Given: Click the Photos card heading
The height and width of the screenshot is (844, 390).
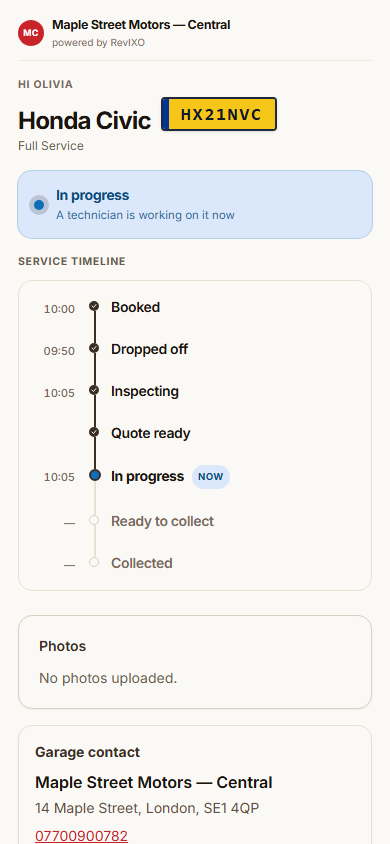Looking at the screenshot, I should pyautogui.click(x=62, y=646).
